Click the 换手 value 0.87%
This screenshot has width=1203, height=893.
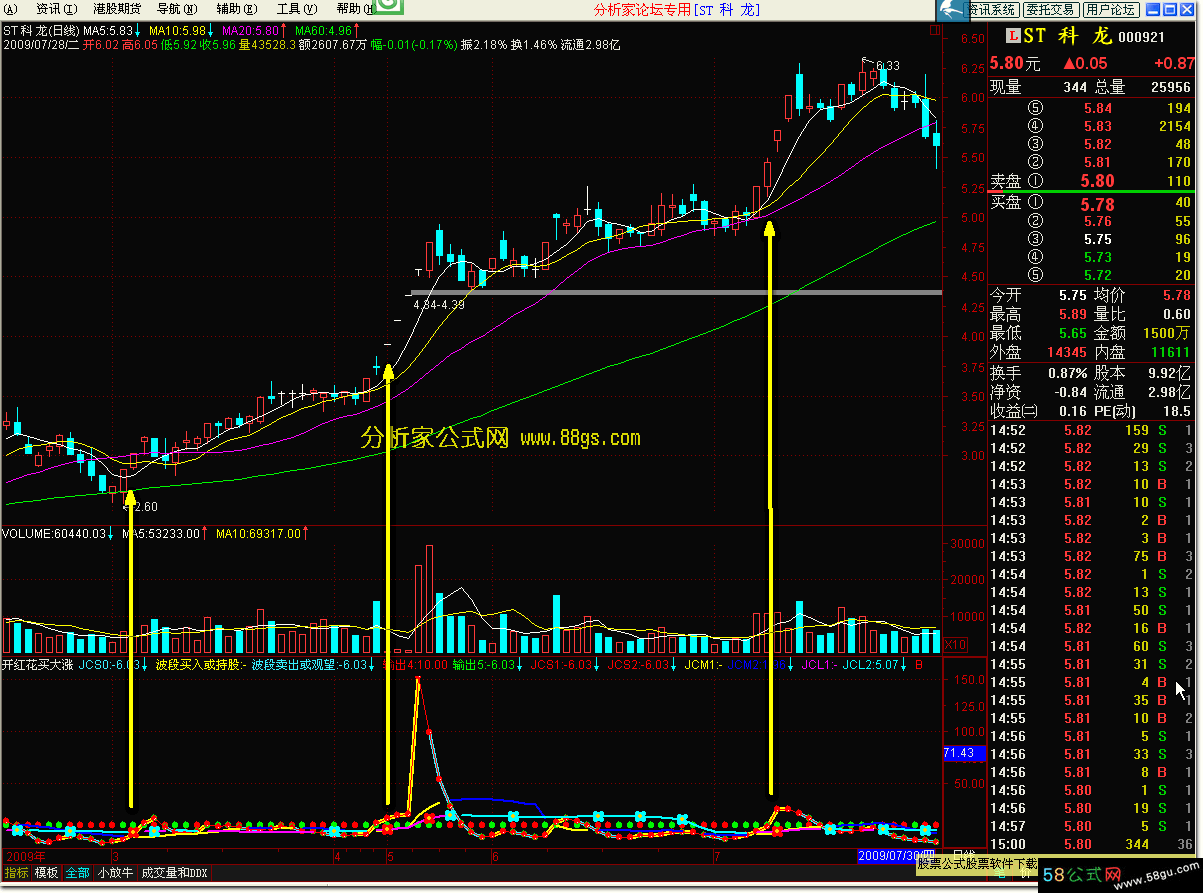(1068, 372)
